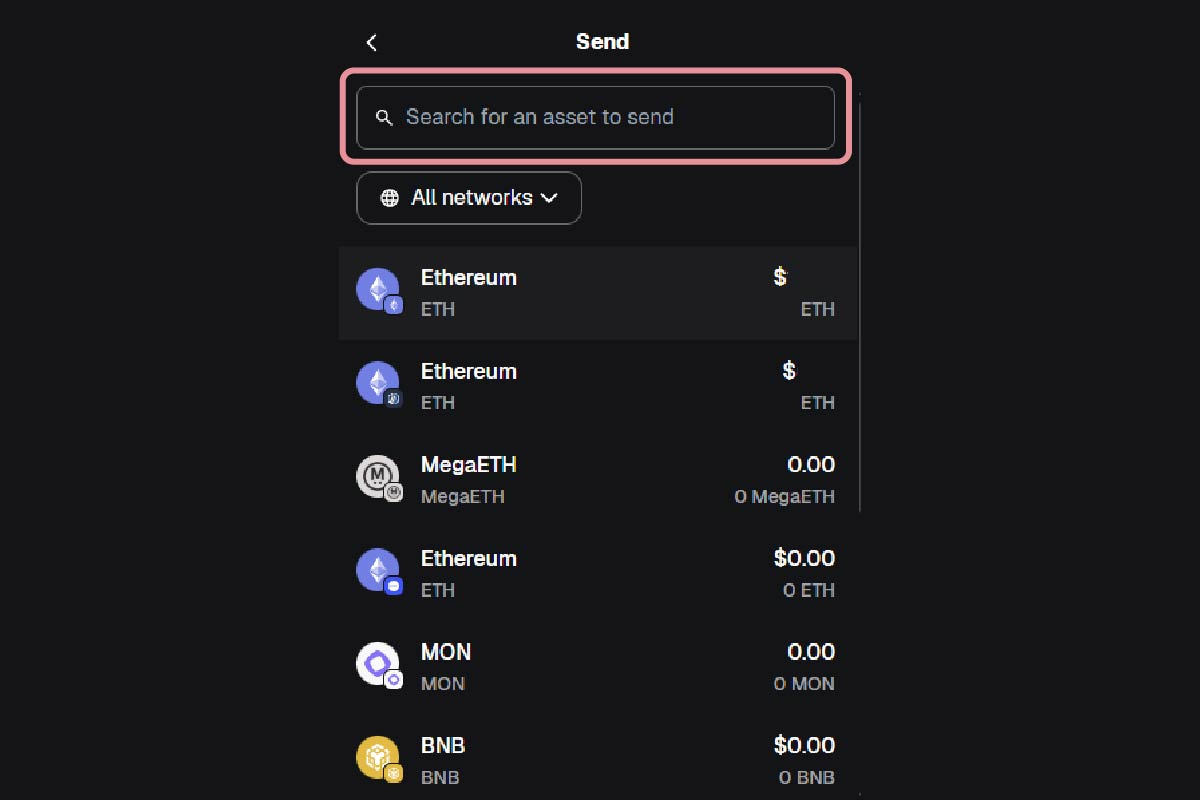Image resolution: width=1200 pixels, height=800 pixels.
Task: Focus the 'Search for an asset to send' field
Action: tap(600, 117)
